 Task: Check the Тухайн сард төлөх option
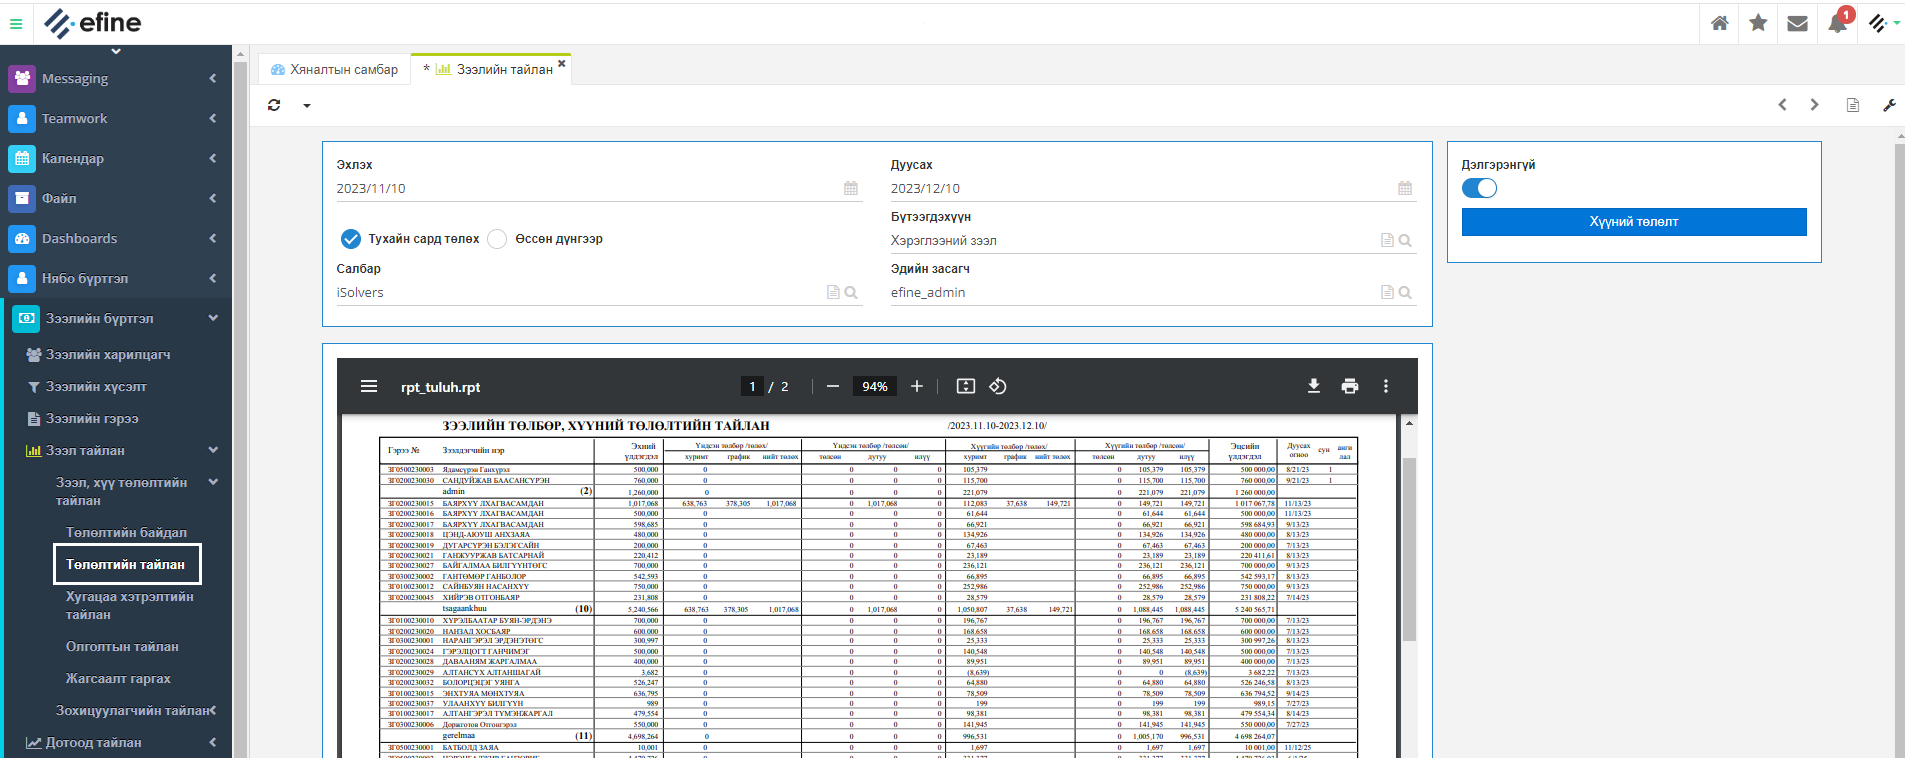pyautogui.click(x=351, y=239)
